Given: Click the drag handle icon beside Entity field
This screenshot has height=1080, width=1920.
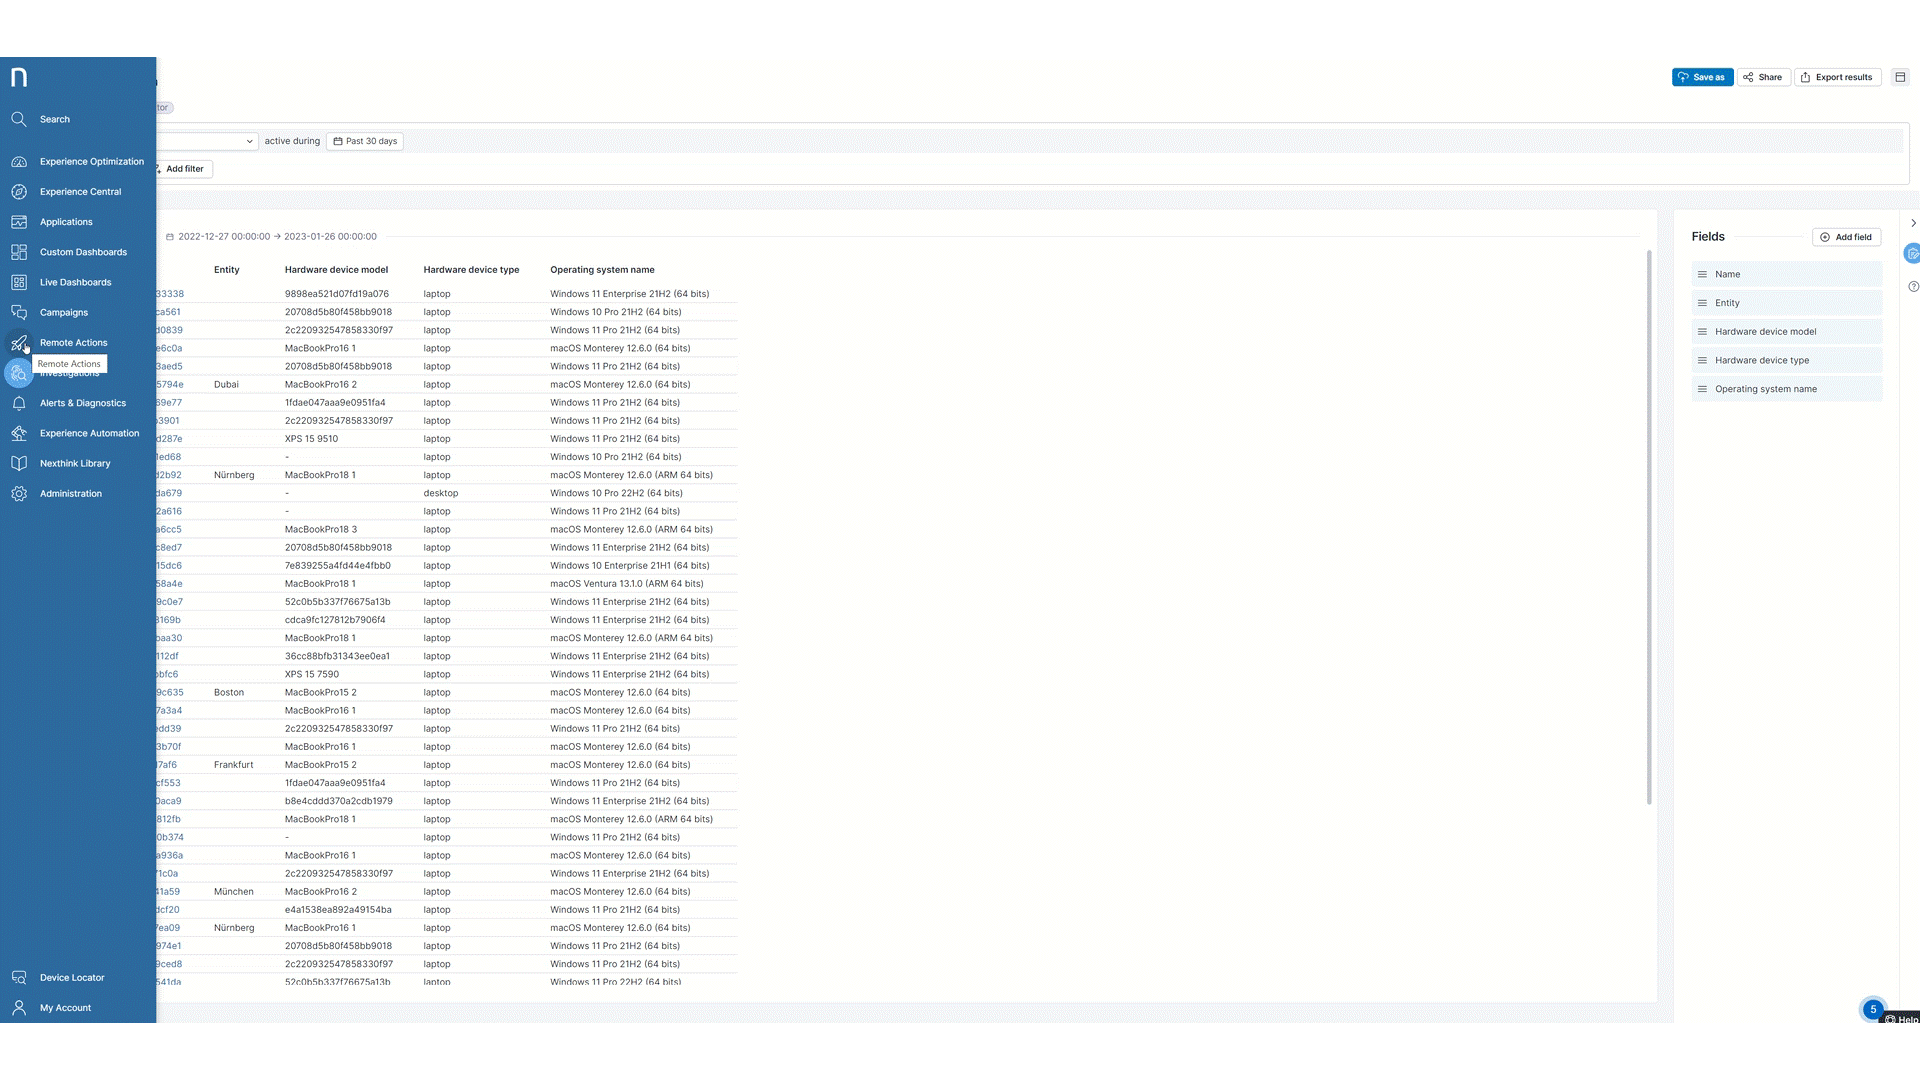Looking at the screenshot, I should [x=1702, y=303].
